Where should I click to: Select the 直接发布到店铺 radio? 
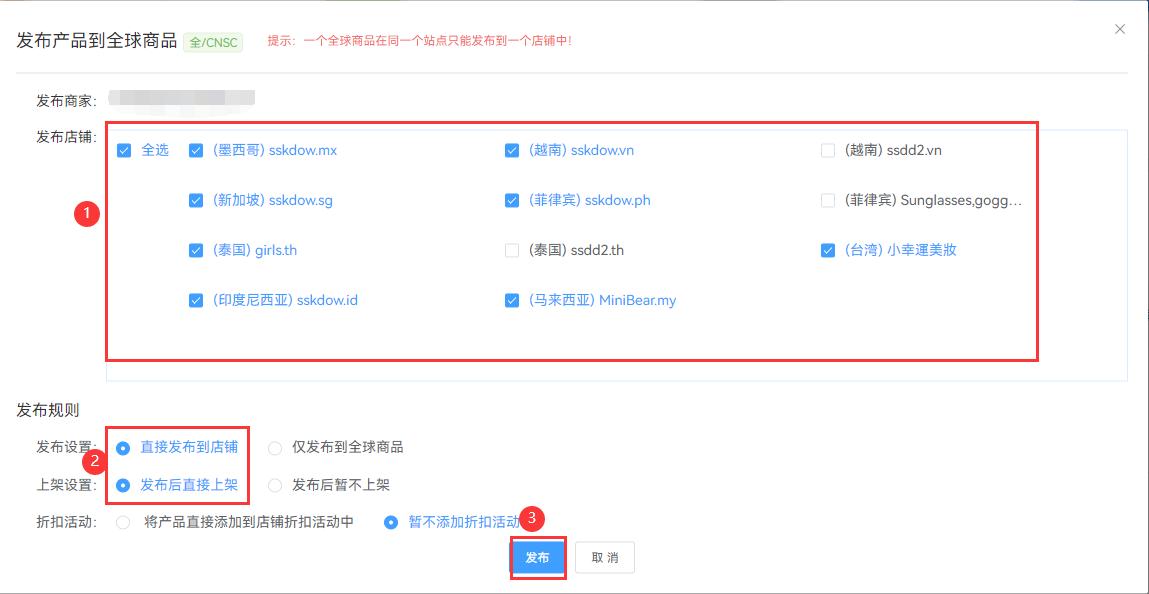tap(124, 448)
